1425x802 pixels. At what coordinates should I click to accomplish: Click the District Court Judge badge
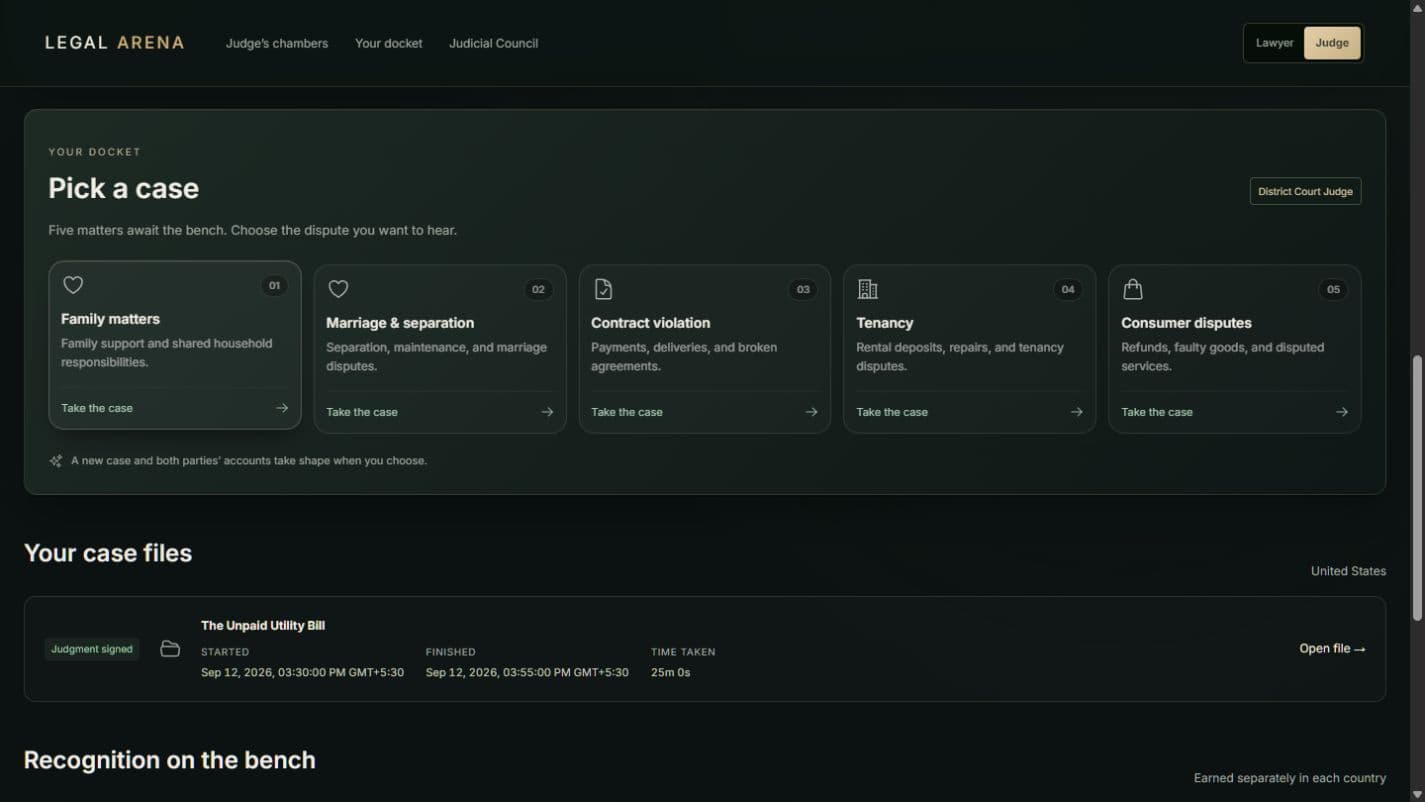(1305, 191)
